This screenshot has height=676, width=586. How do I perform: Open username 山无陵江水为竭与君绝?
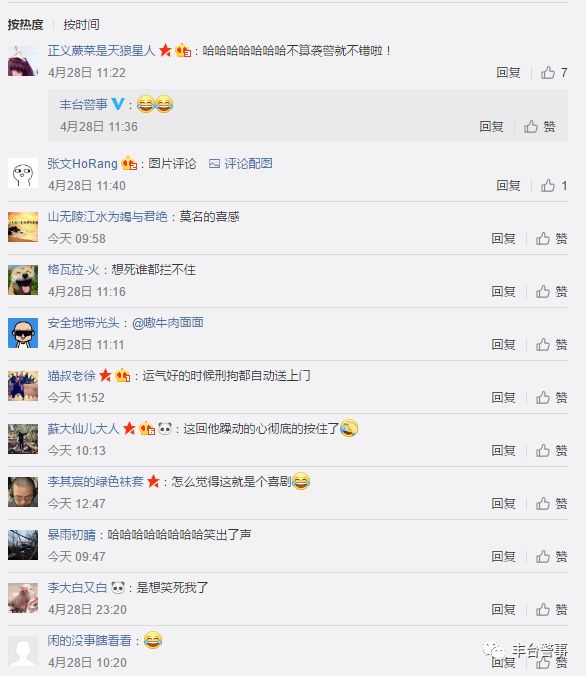107,216
